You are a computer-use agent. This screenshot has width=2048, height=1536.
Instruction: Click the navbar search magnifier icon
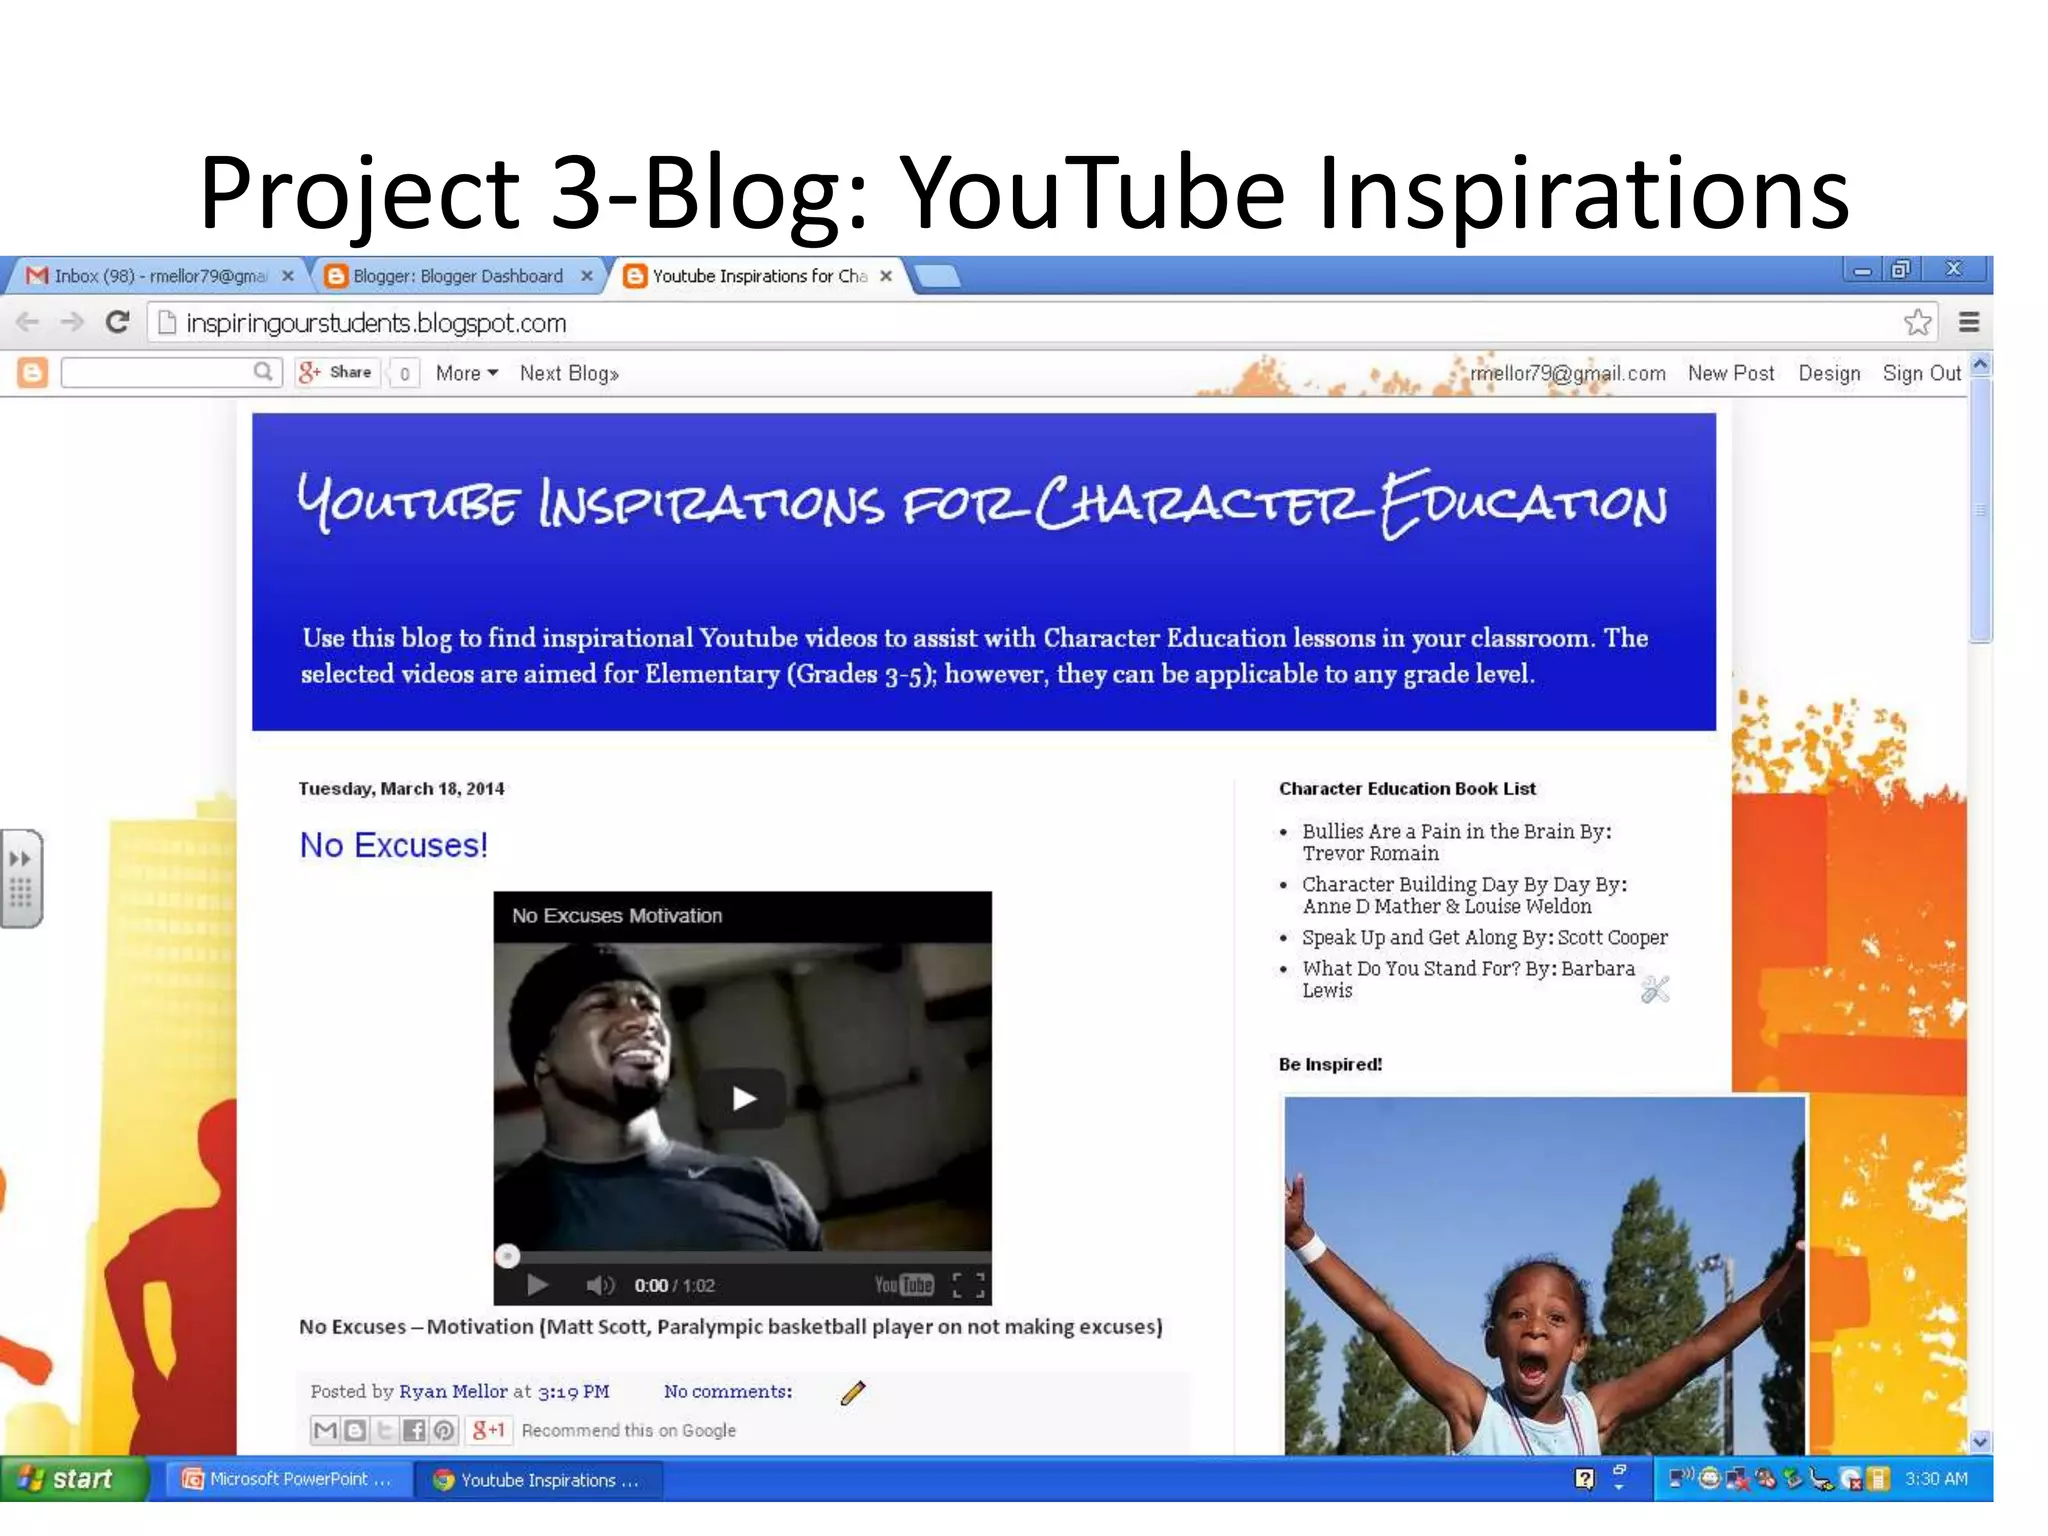pyautogui.click(x=262, y=372)
